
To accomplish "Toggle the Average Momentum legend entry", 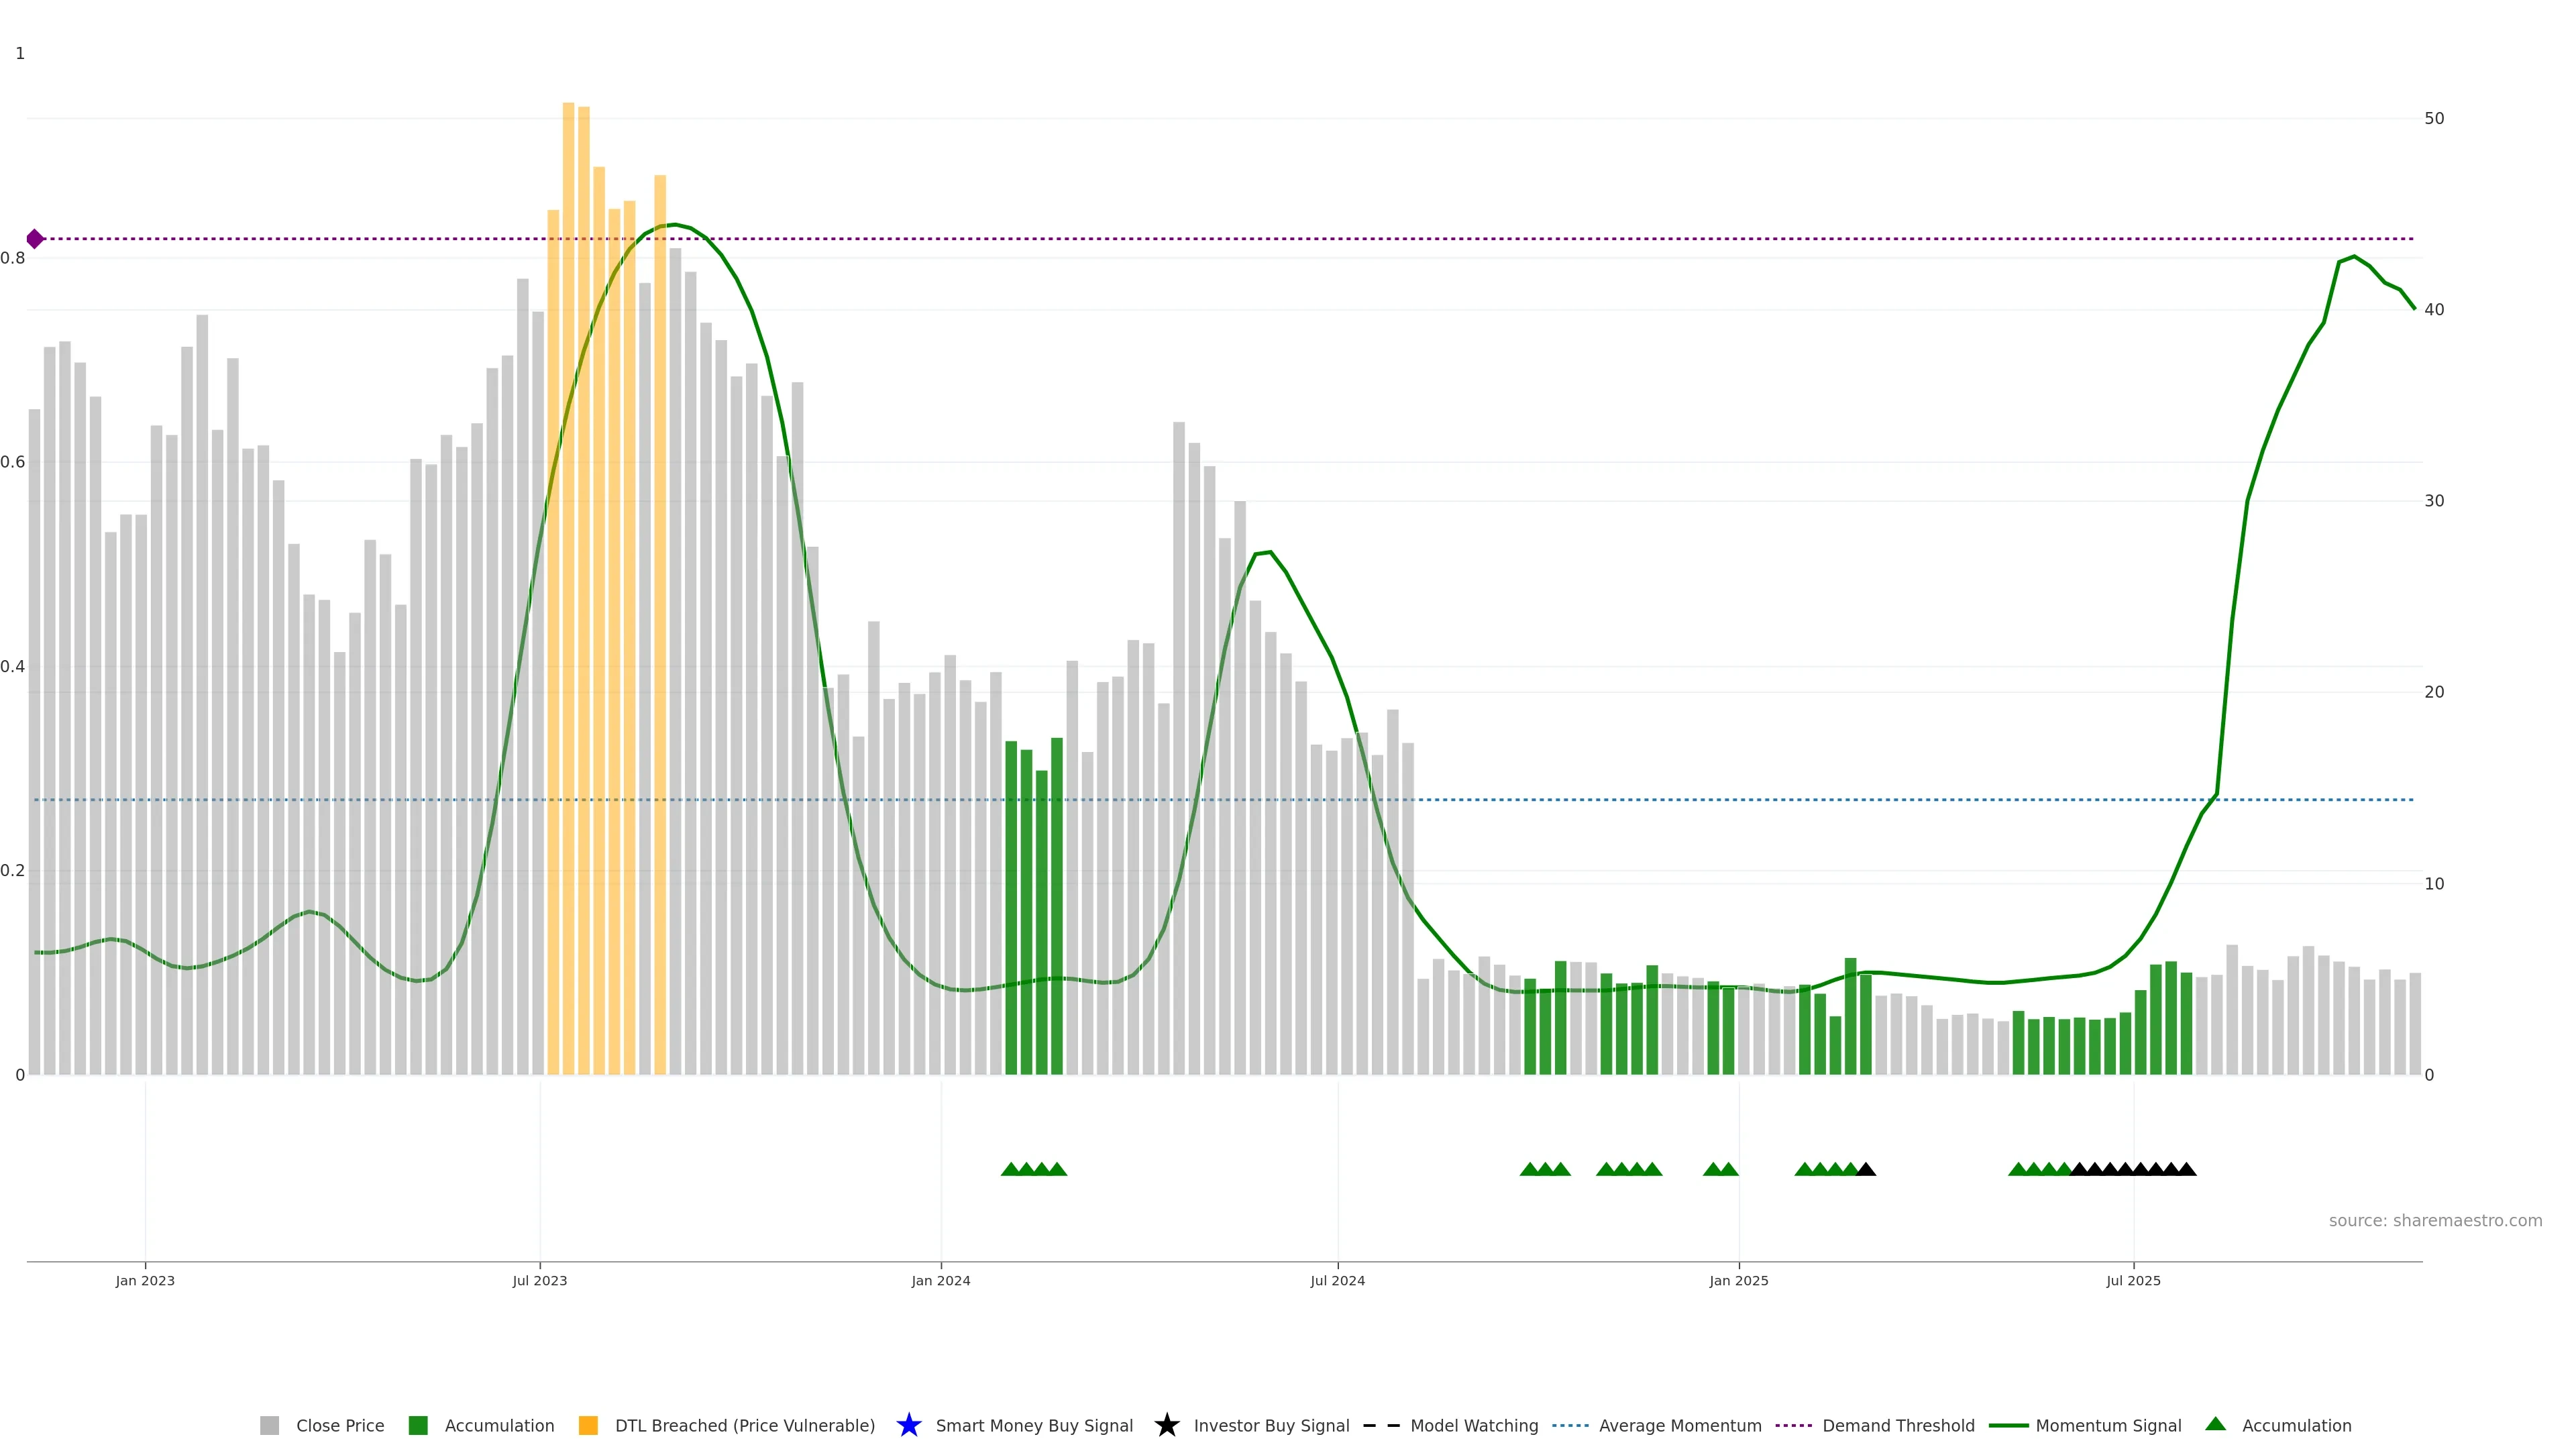I will tap(1680, 1425).
